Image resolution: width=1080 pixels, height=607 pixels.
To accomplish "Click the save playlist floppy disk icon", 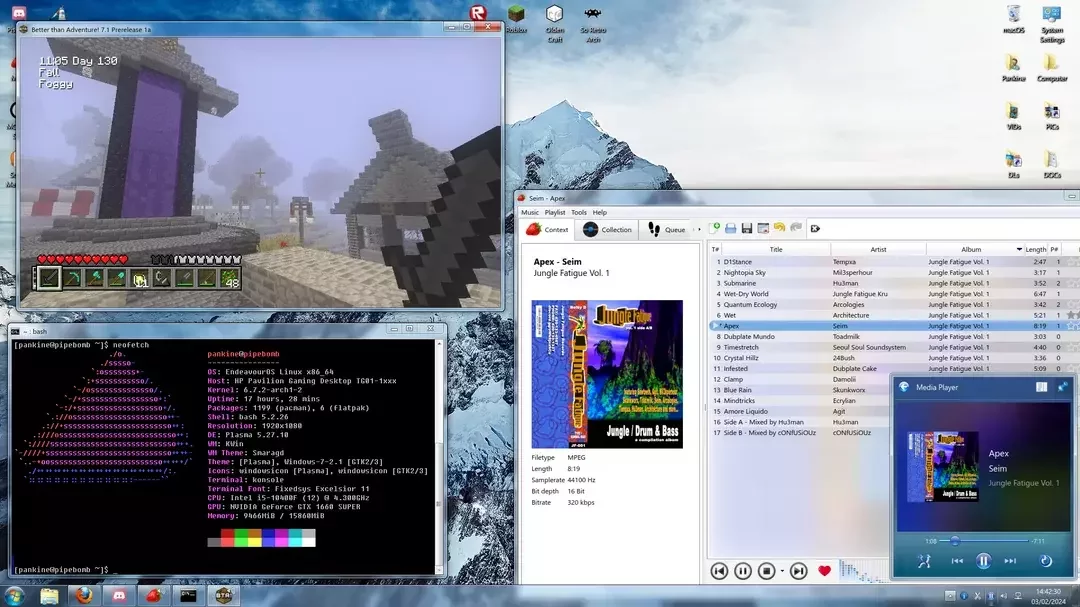I will coord(747,228).
